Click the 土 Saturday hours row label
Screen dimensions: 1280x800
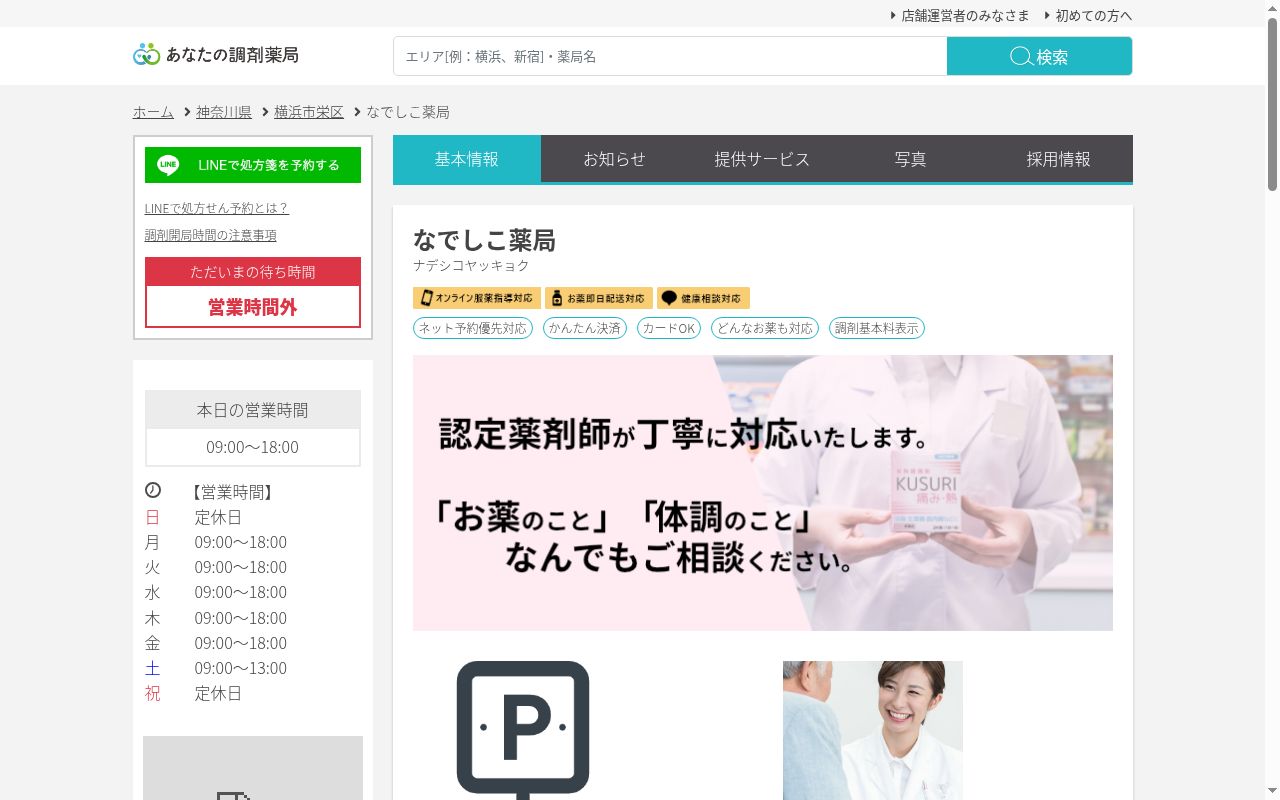(152, 668)
